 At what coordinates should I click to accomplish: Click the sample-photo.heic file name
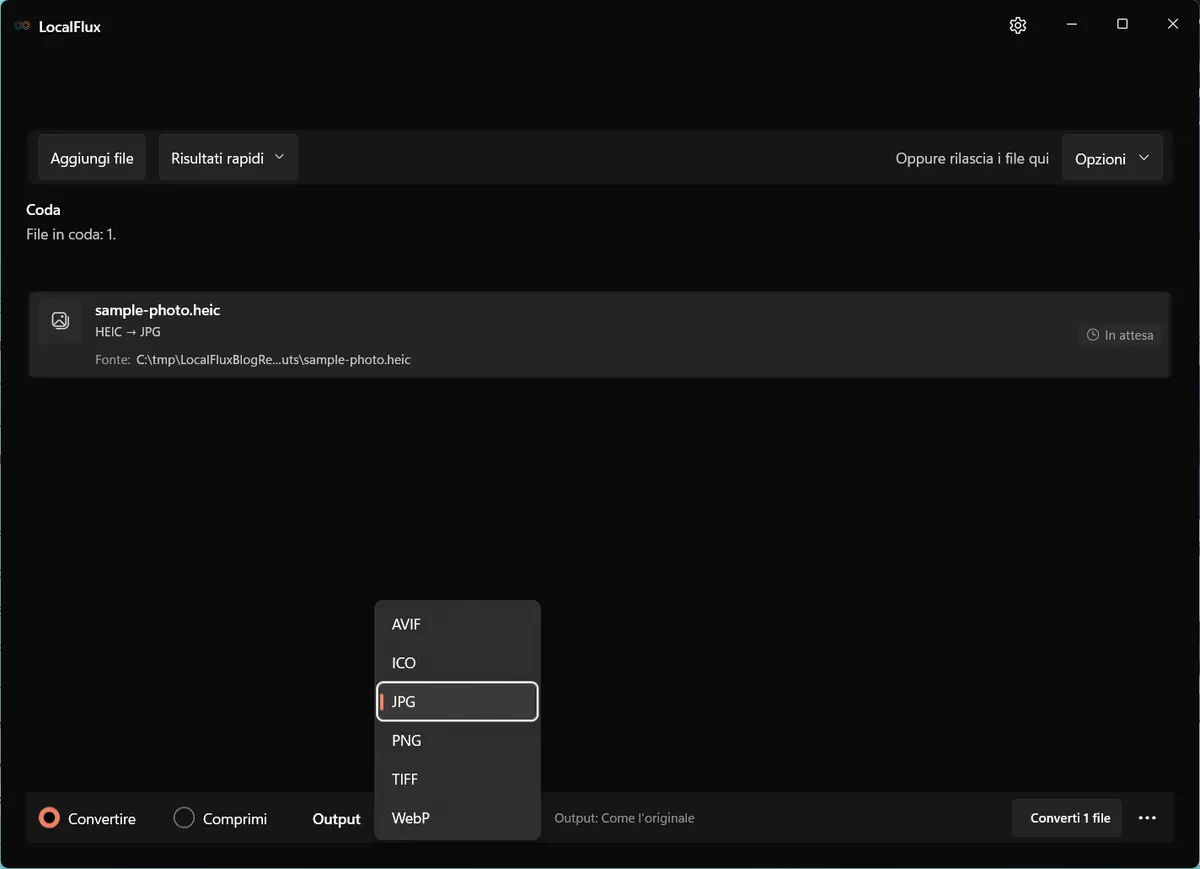[x=157, y=310]
